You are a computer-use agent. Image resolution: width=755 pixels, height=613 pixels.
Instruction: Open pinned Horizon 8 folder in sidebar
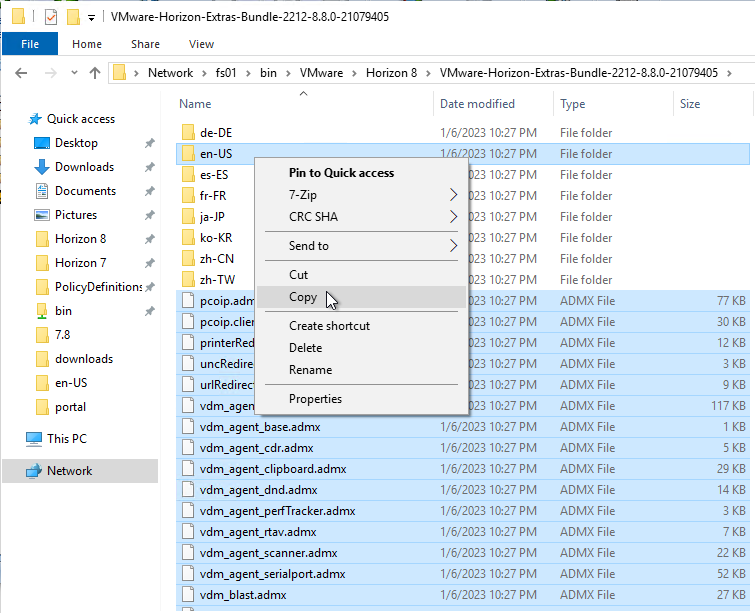[80, 239]
